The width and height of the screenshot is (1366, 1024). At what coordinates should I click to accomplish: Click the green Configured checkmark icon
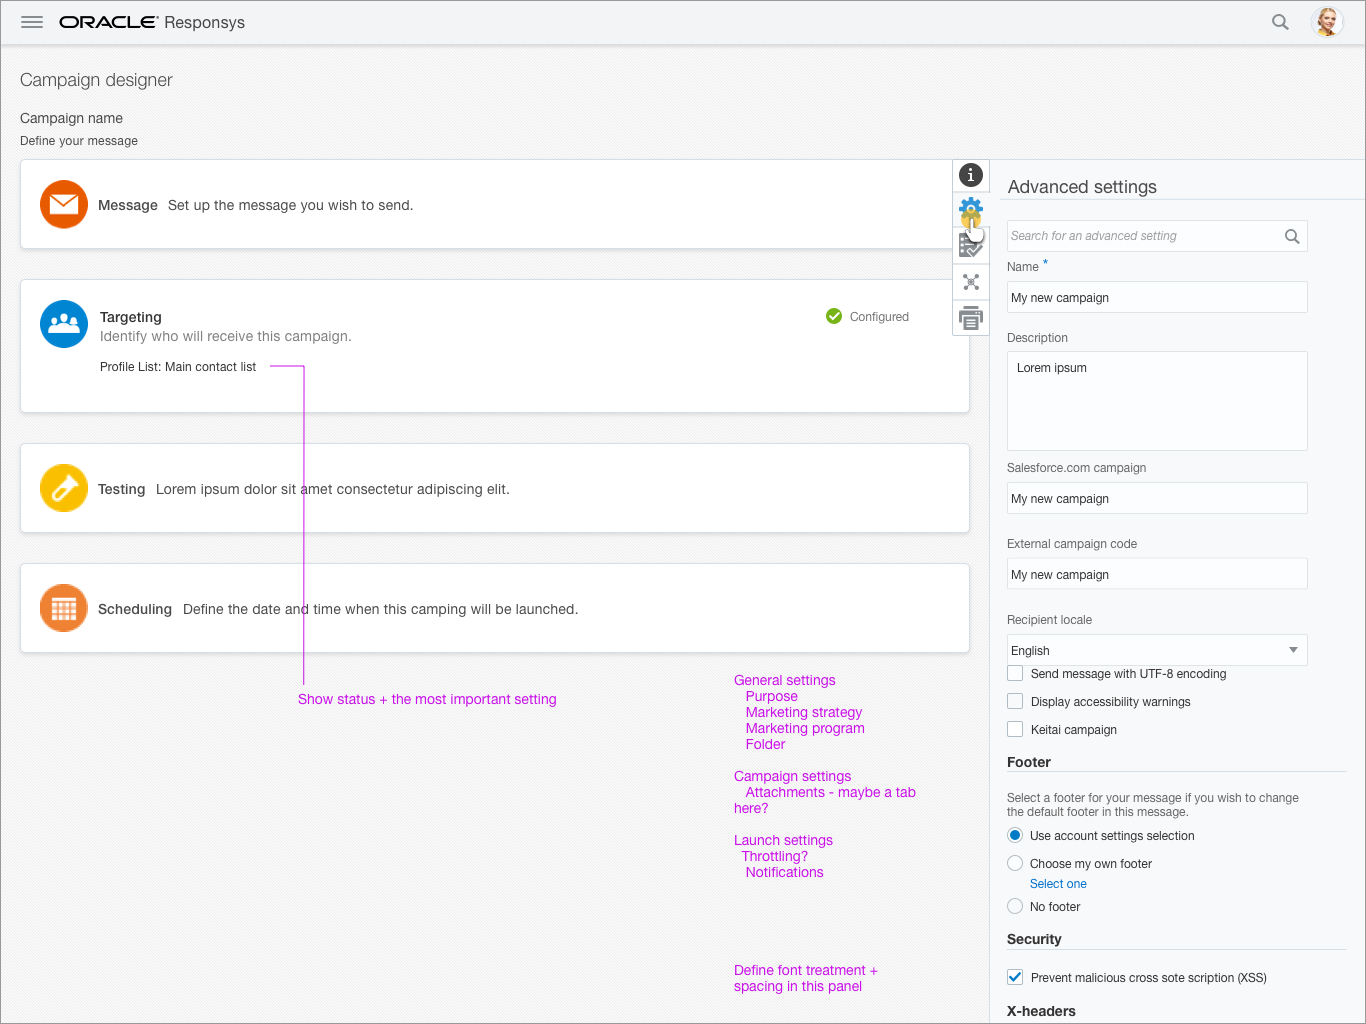click(x=834, y=316)
